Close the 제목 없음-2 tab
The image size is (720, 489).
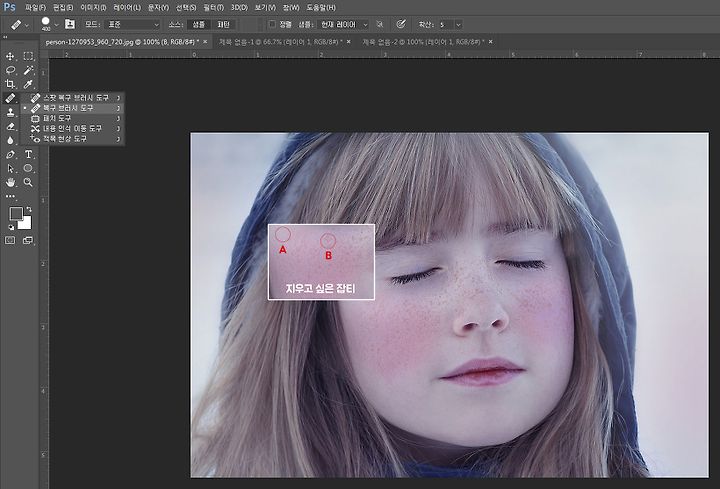[490, 42]
